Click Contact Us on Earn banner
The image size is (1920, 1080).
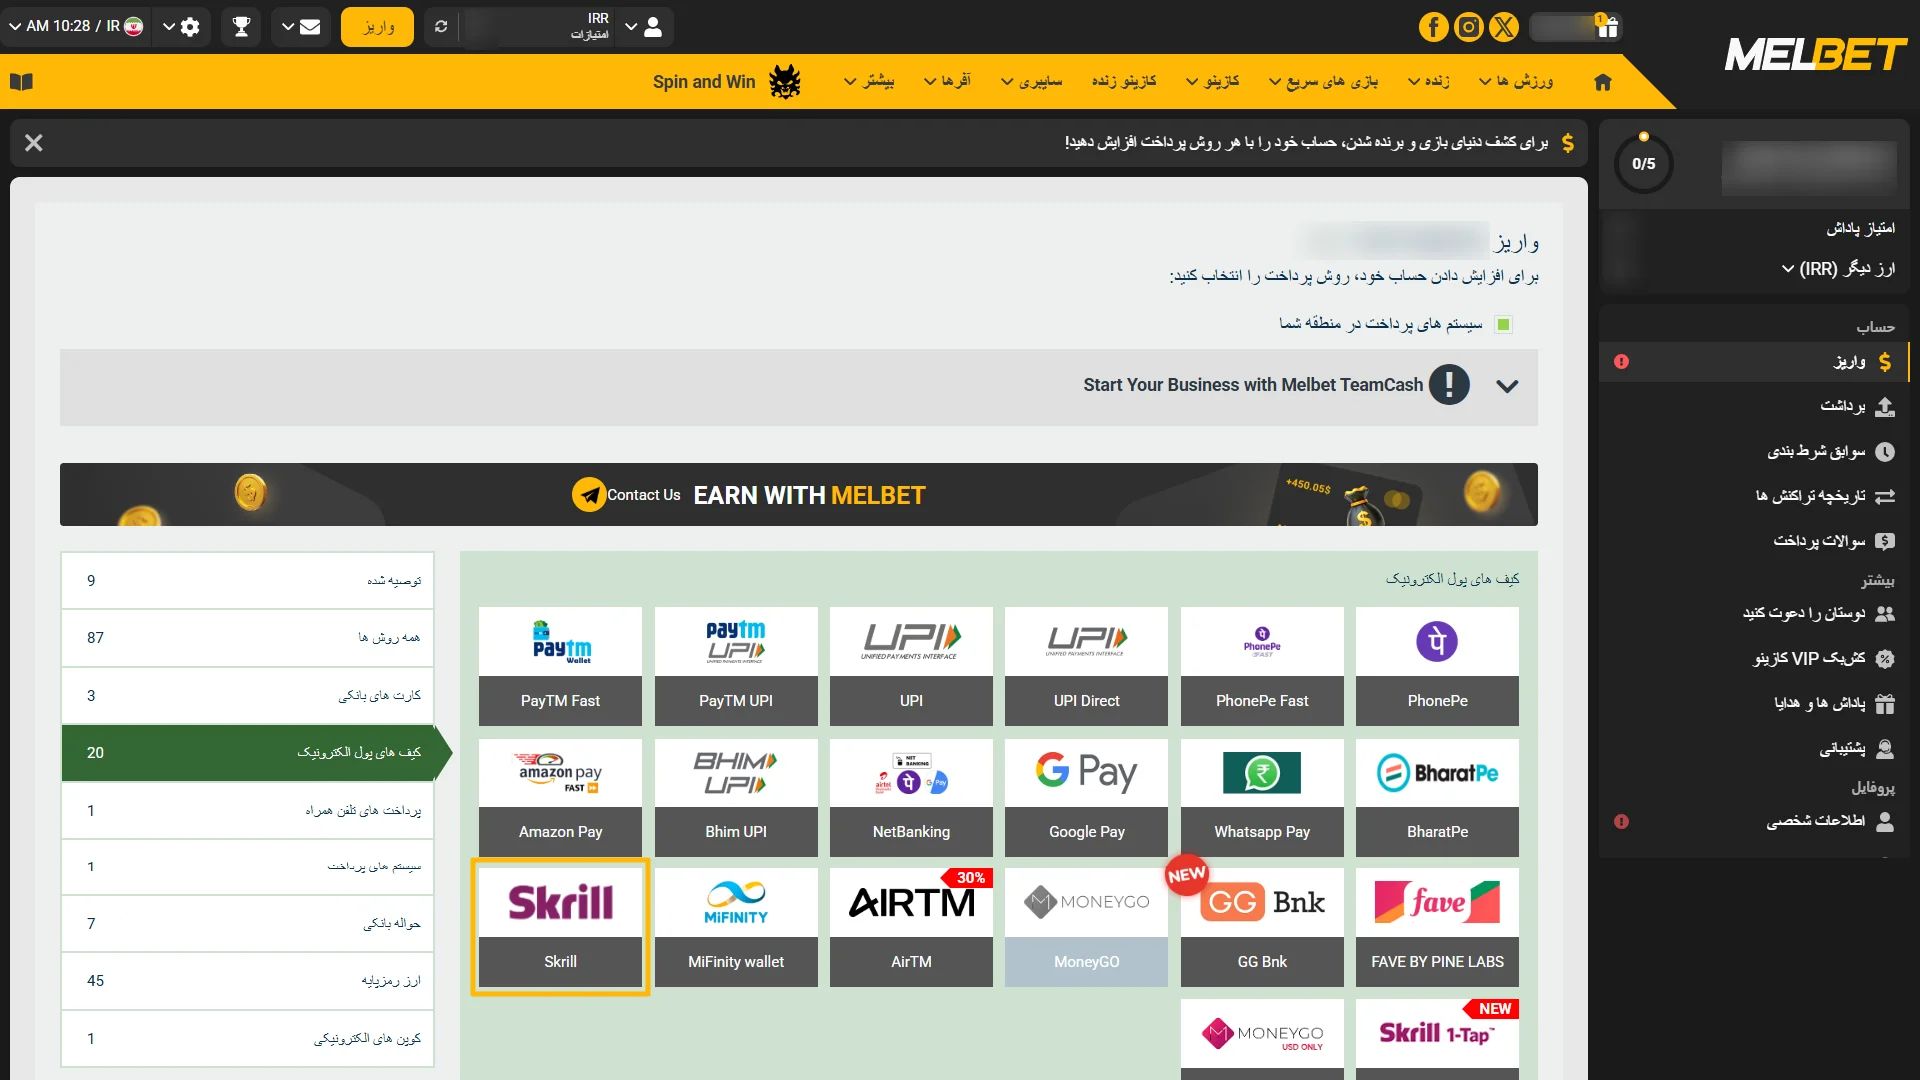[x=627, y=495]
